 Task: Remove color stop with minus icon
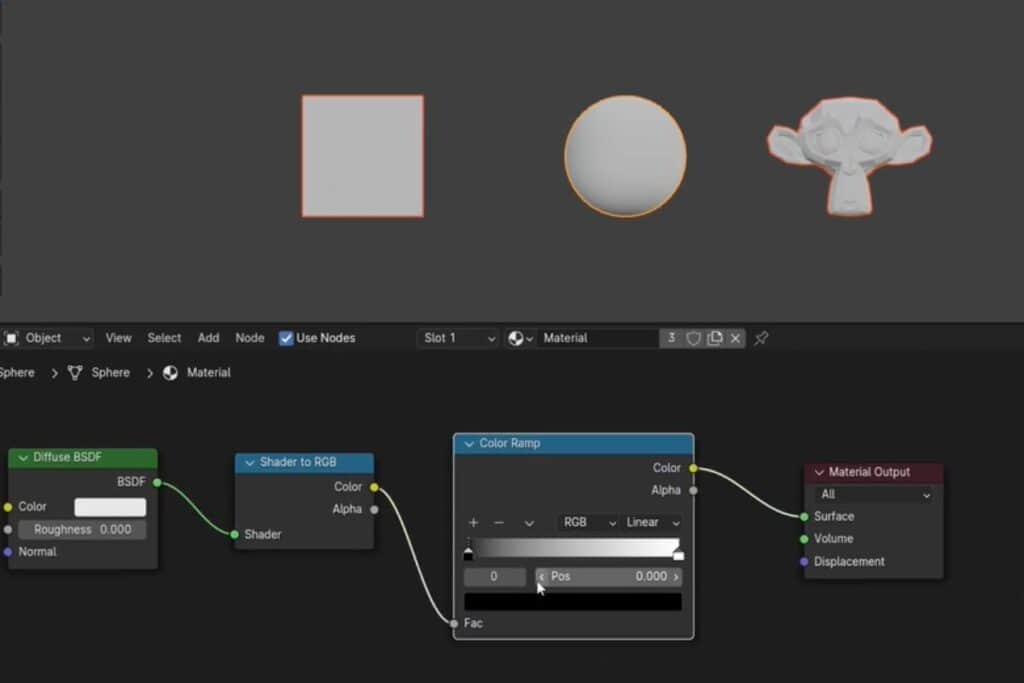point(499,523)
